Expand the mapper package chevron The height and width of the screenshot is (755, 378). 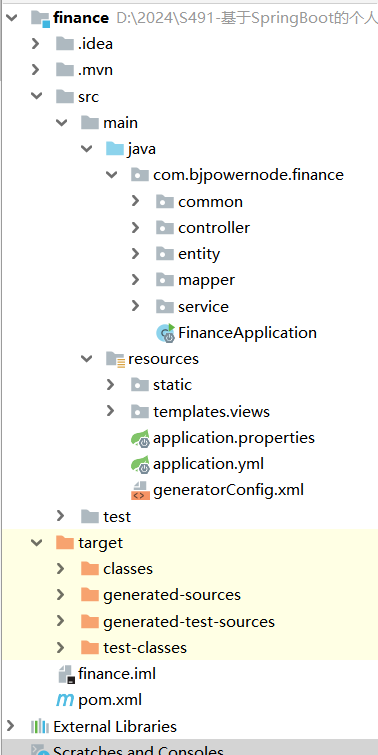coord(135,279)
